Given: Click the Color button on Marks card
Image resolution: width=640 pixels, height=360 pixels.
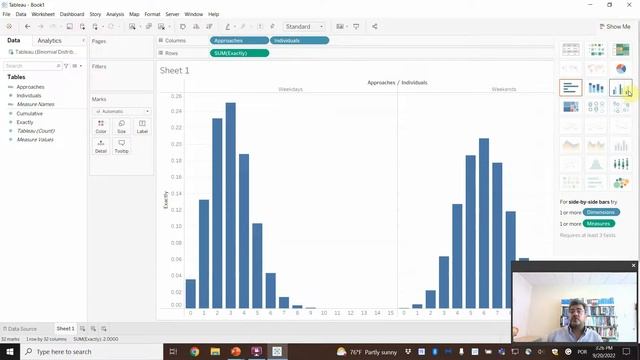Looking at the screenshot, I should [101, 127].
